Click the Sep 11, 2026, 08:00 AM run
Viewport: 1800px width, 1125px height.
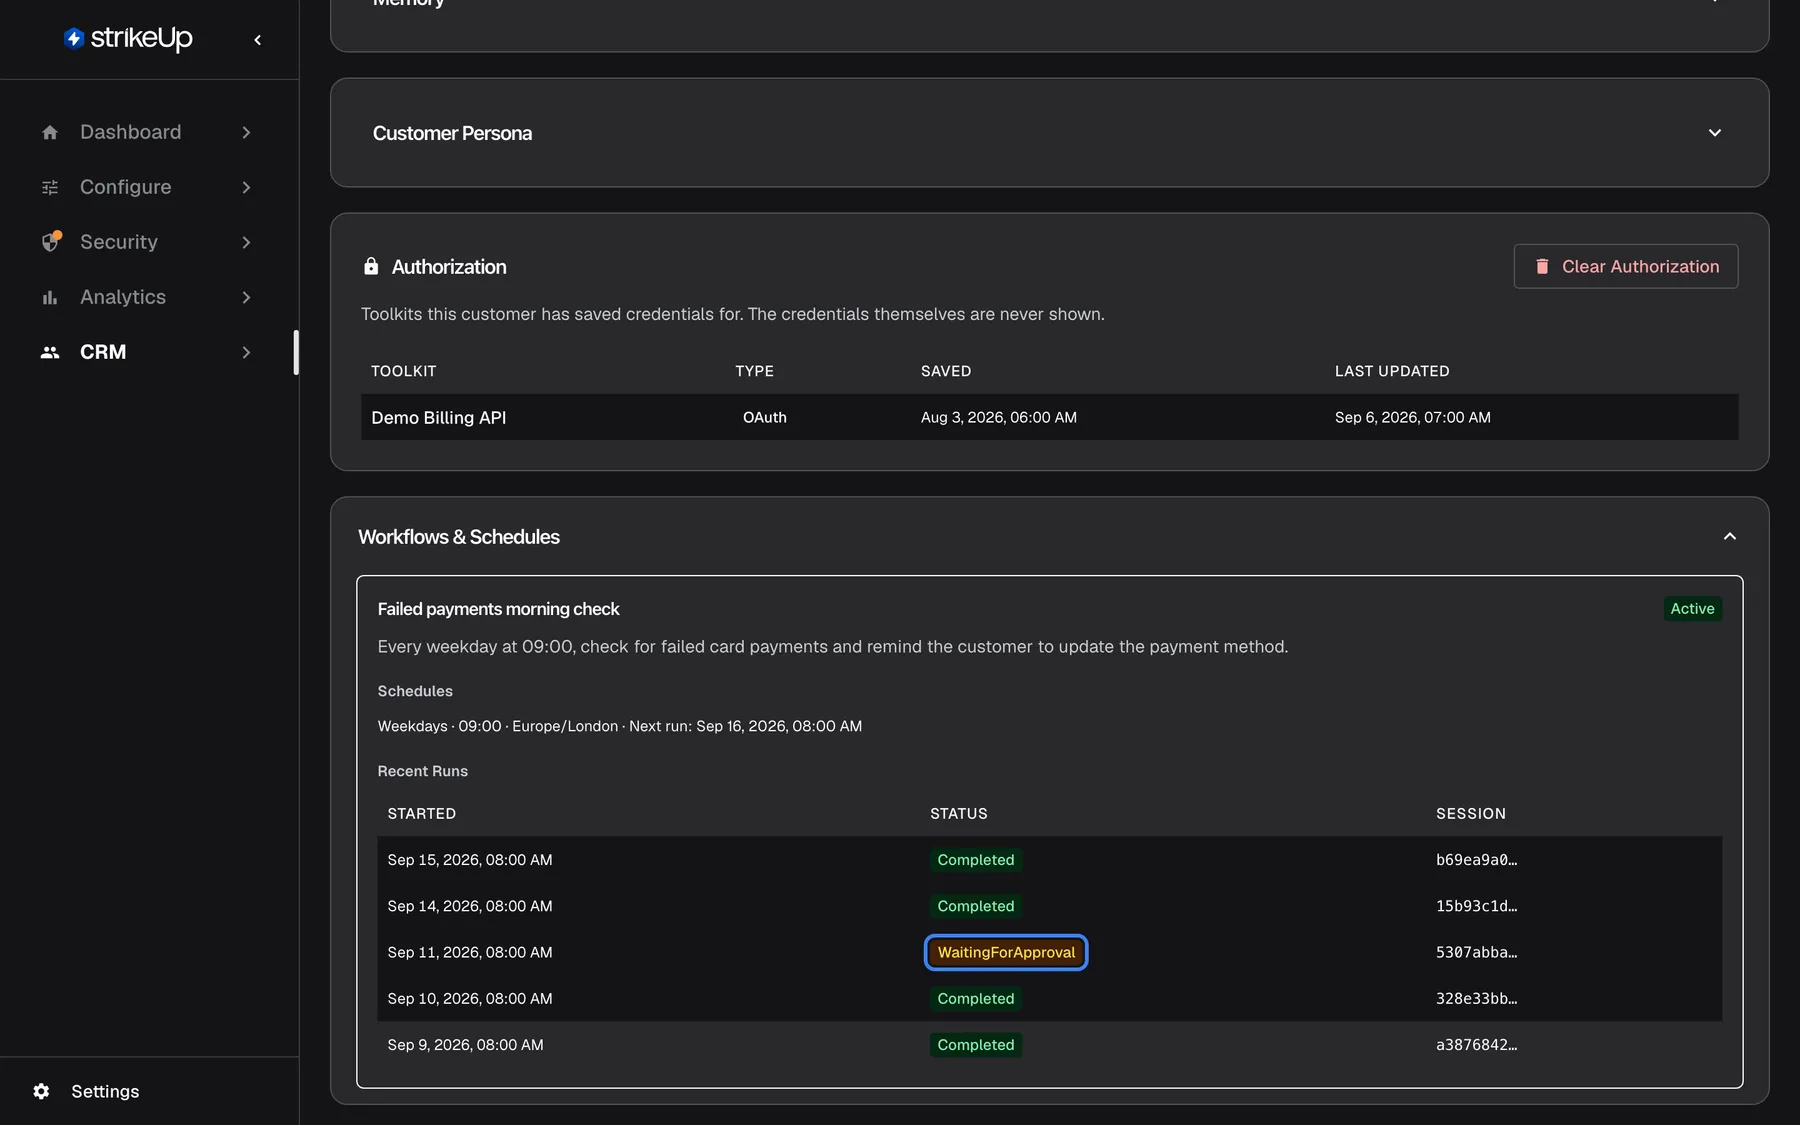click(469, 952)
